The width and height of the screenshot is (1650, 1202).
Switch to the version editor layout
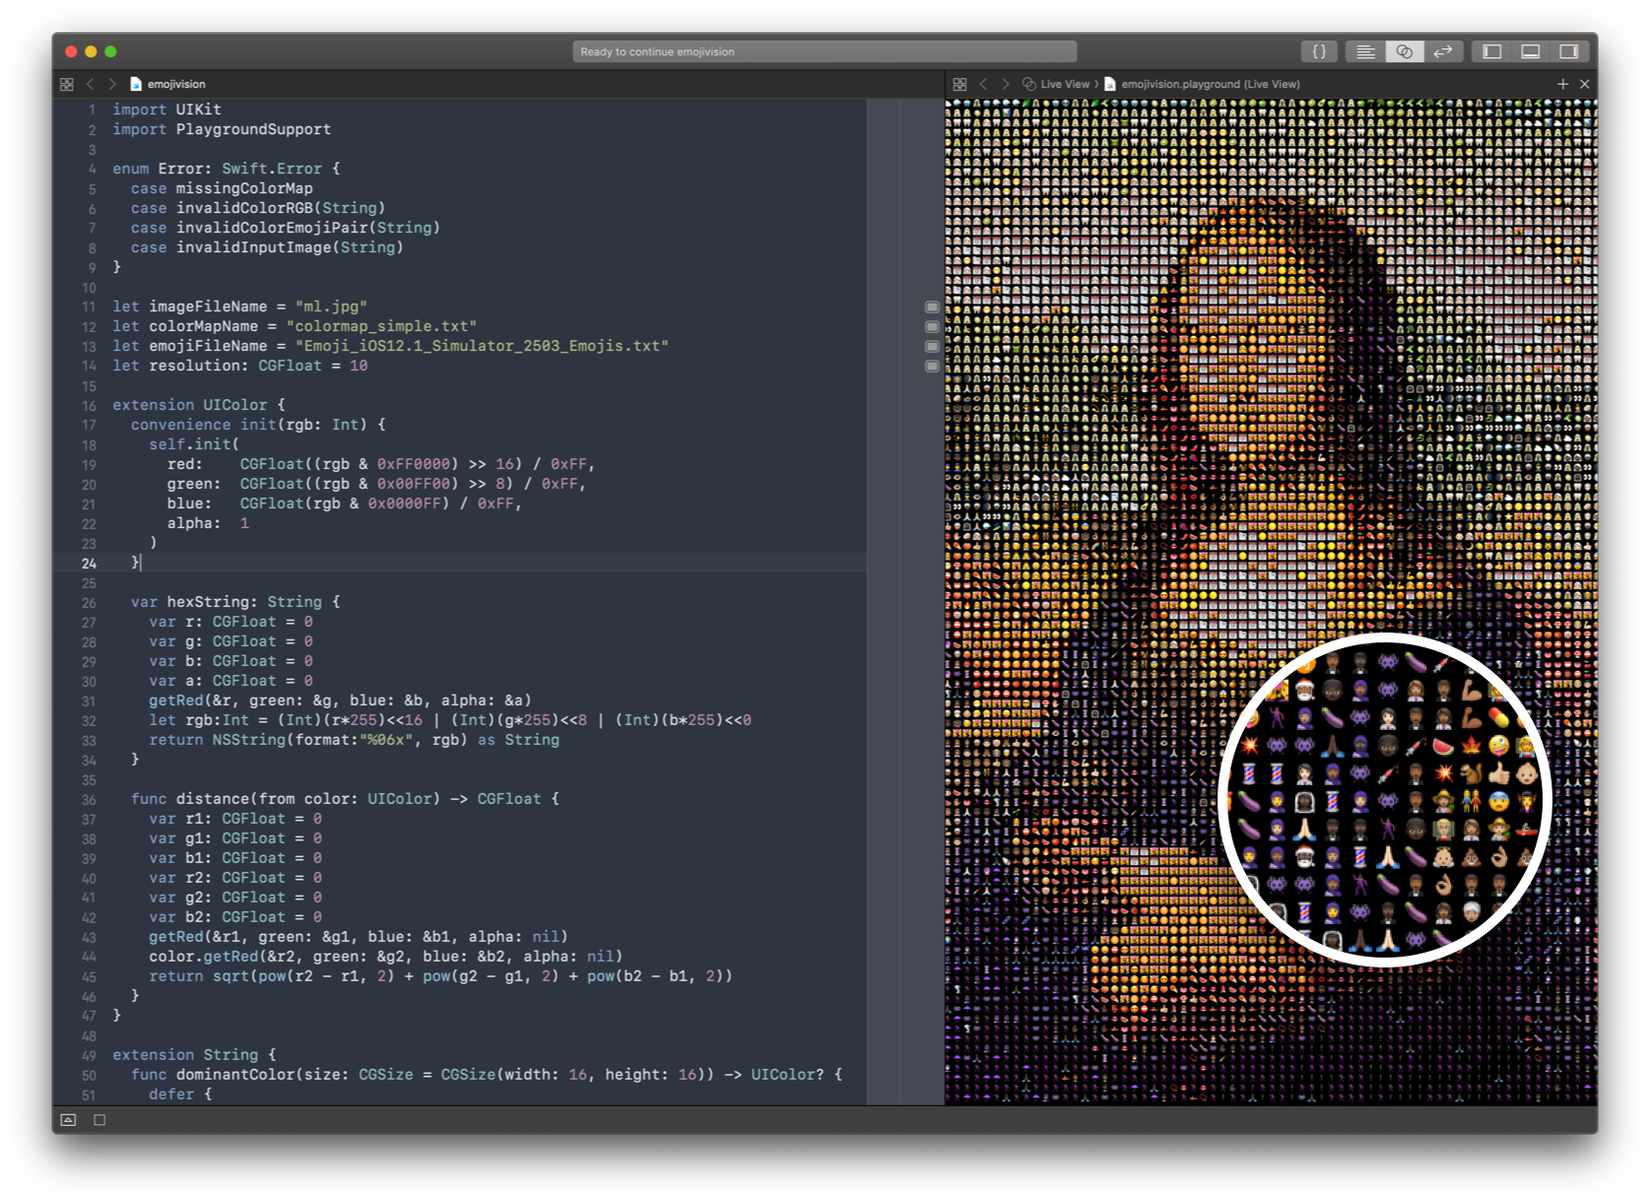(x=1443, y=51)
